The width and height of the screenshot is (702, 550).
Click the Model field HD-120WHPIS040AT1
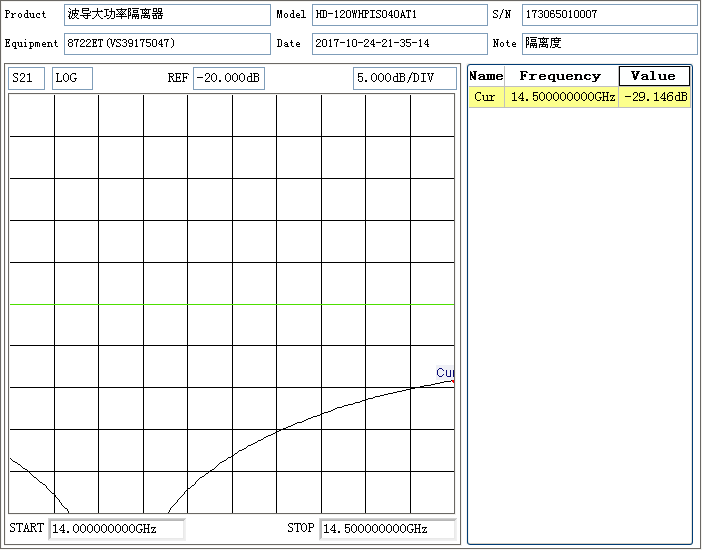point(400,15)
